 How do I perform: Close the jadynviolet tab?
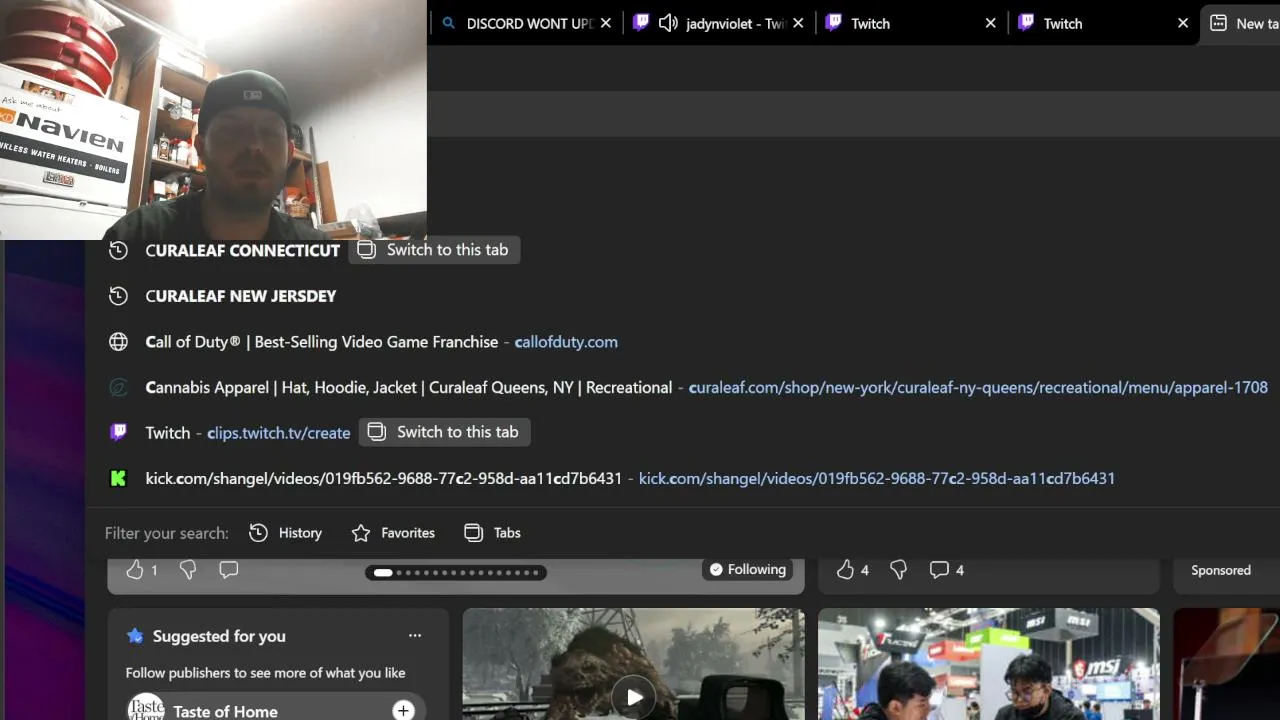(798, 23)
